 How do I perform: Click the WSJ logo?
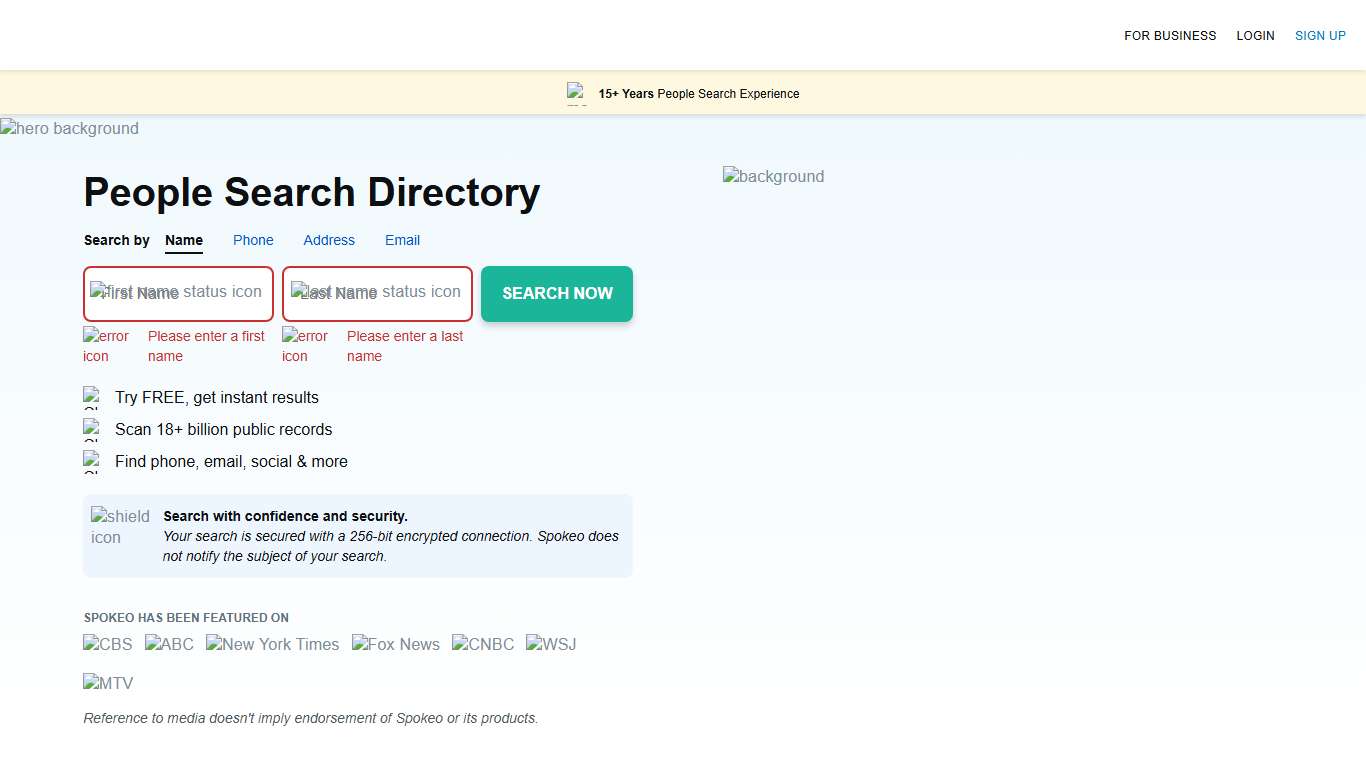(550, 644)
